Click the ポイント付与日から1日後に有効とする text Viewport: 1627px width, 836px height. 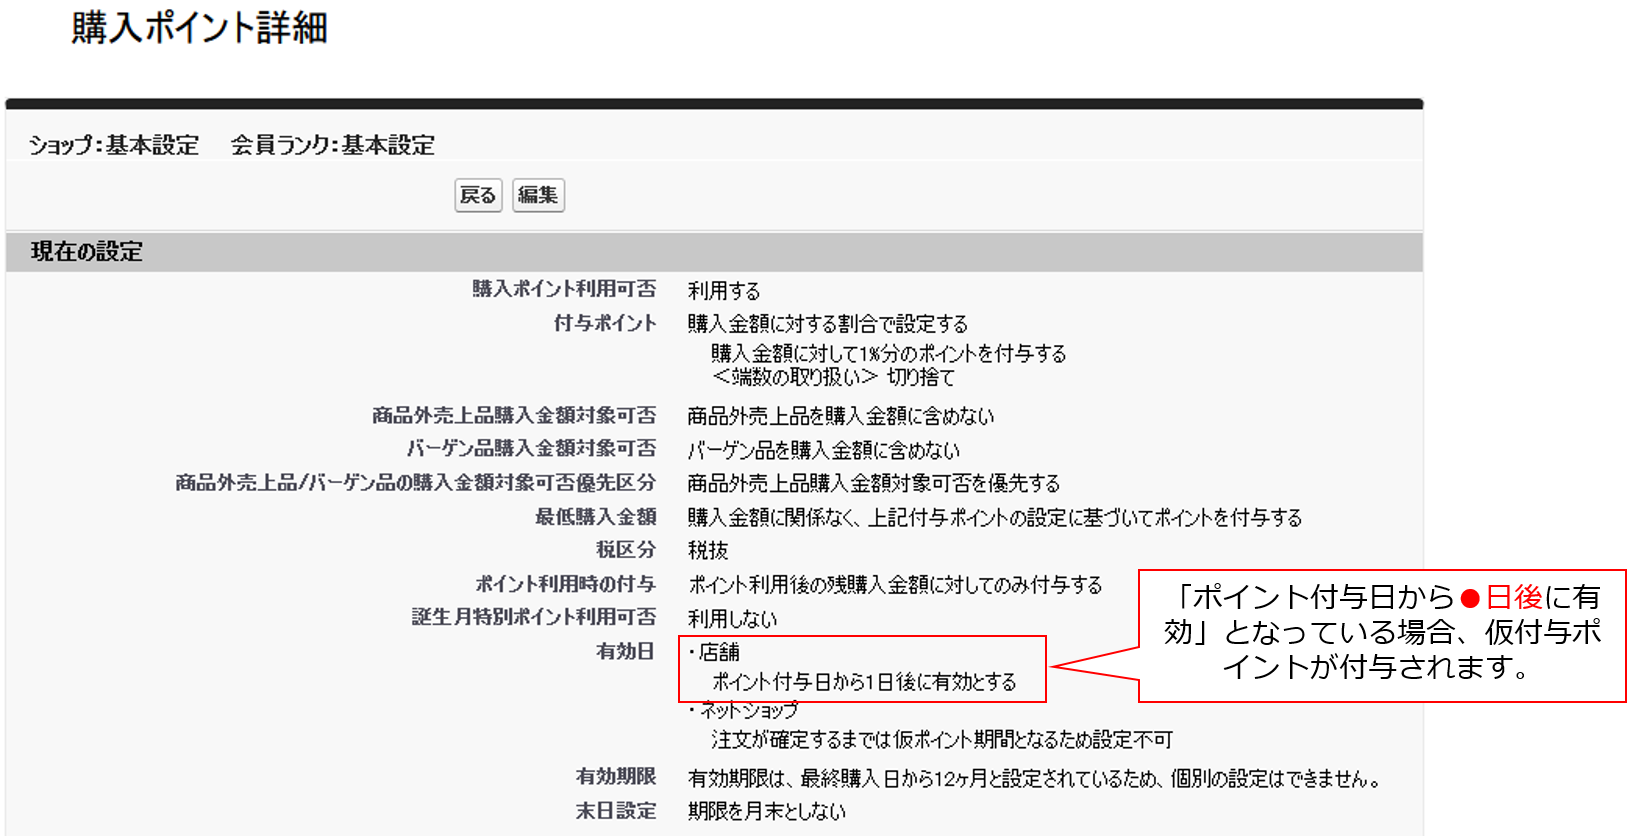click(864, 682)
